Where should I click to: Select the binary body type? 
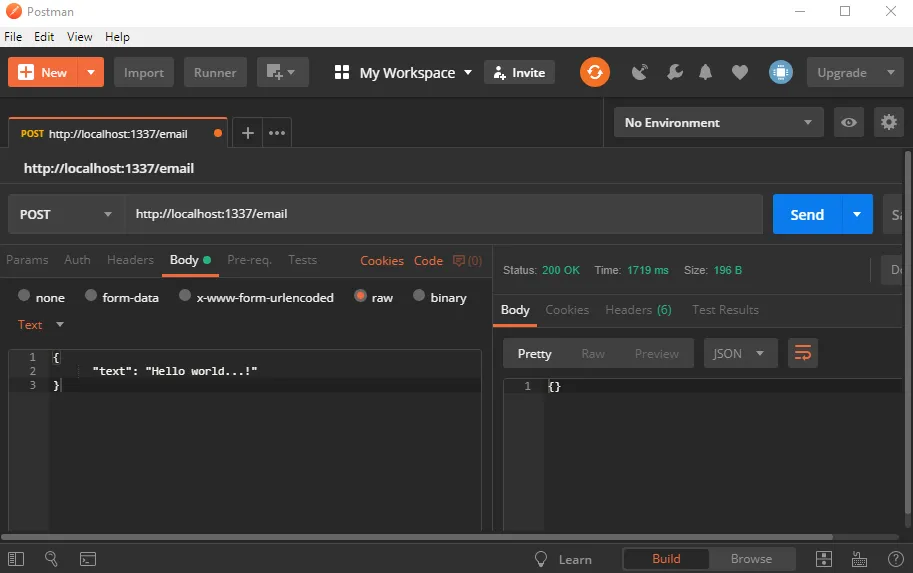(419, 295)
